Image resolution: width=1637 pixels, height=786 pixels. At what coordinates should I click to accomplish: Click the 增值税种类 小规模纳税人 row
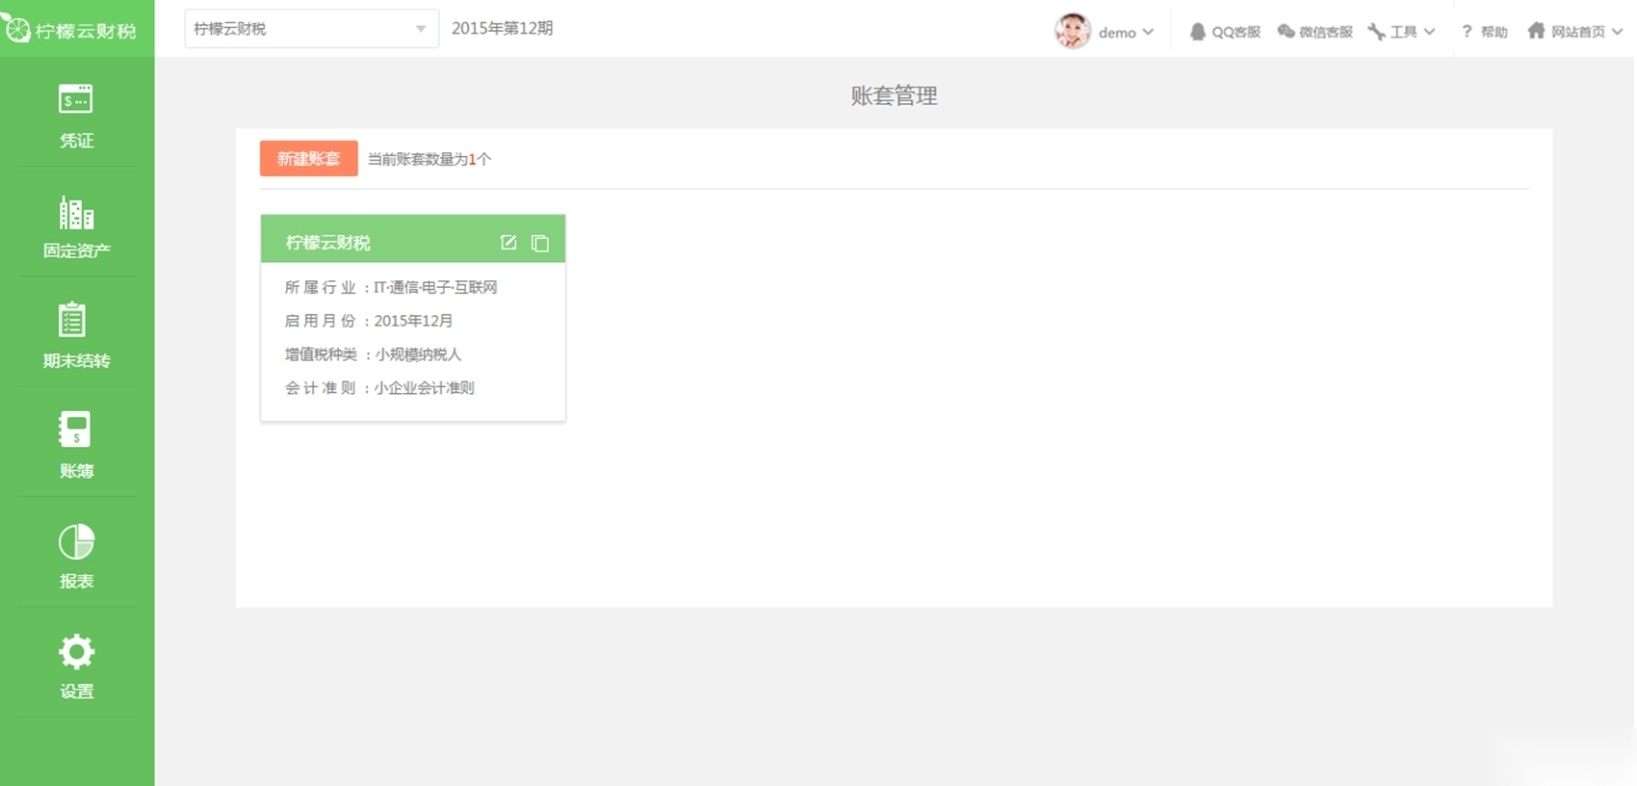point(373,354)
